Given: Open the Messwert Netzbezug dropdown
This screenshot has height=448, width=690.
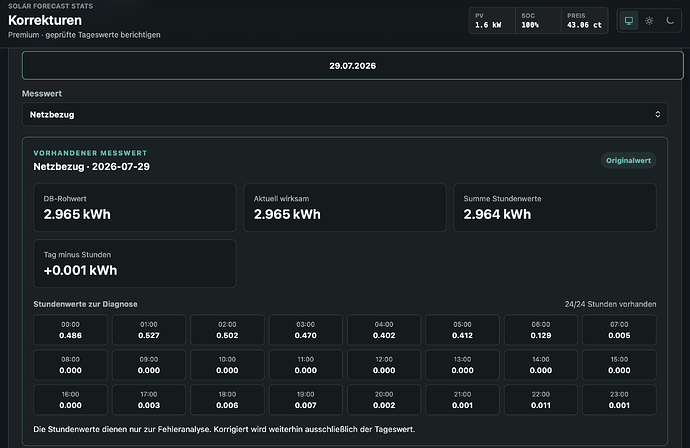Looking at the screenshot, I should coord(345,114).
